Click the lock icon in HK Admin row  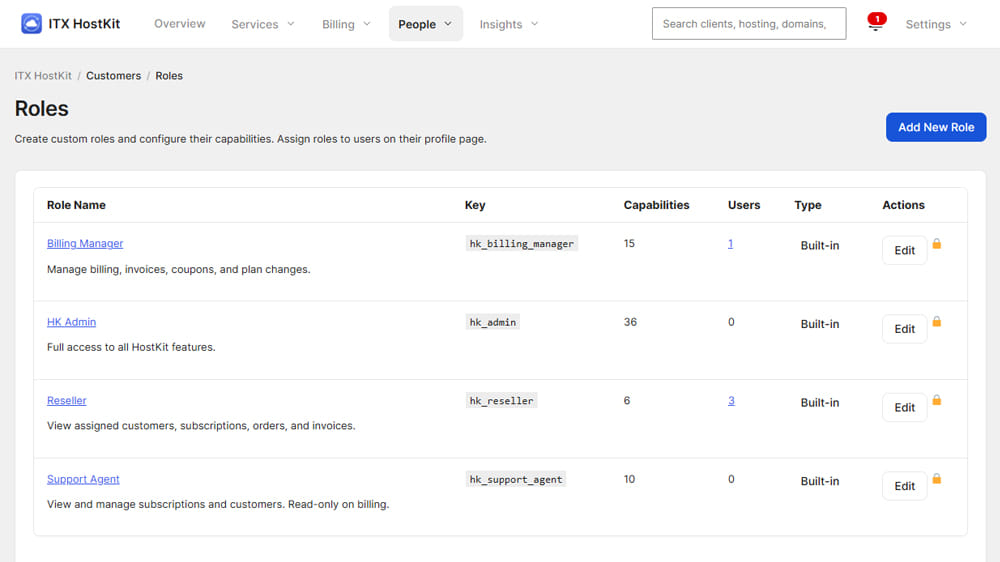(x=936, y=322)
